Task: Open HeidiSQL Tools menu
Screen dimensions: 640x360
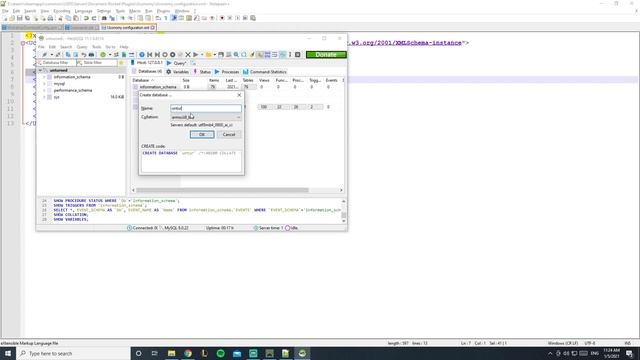Action: tap(96, 47)
